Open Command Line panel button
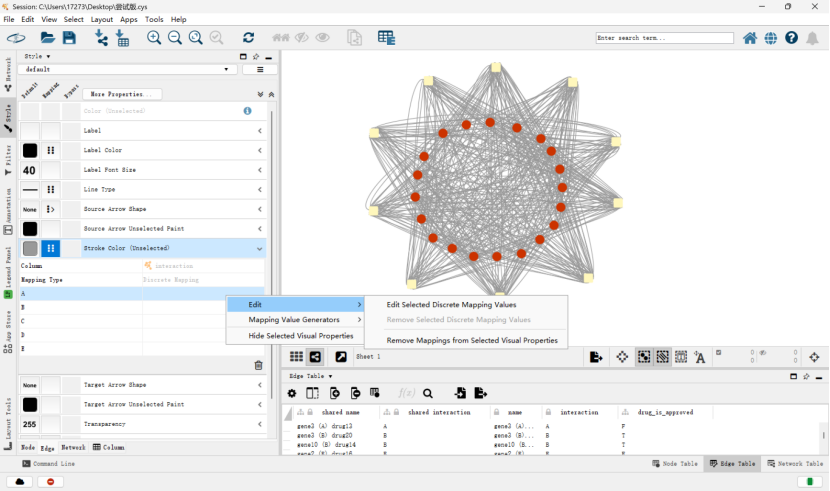The width and height of the screenshot is (830, 491). [x=49, y=463]
